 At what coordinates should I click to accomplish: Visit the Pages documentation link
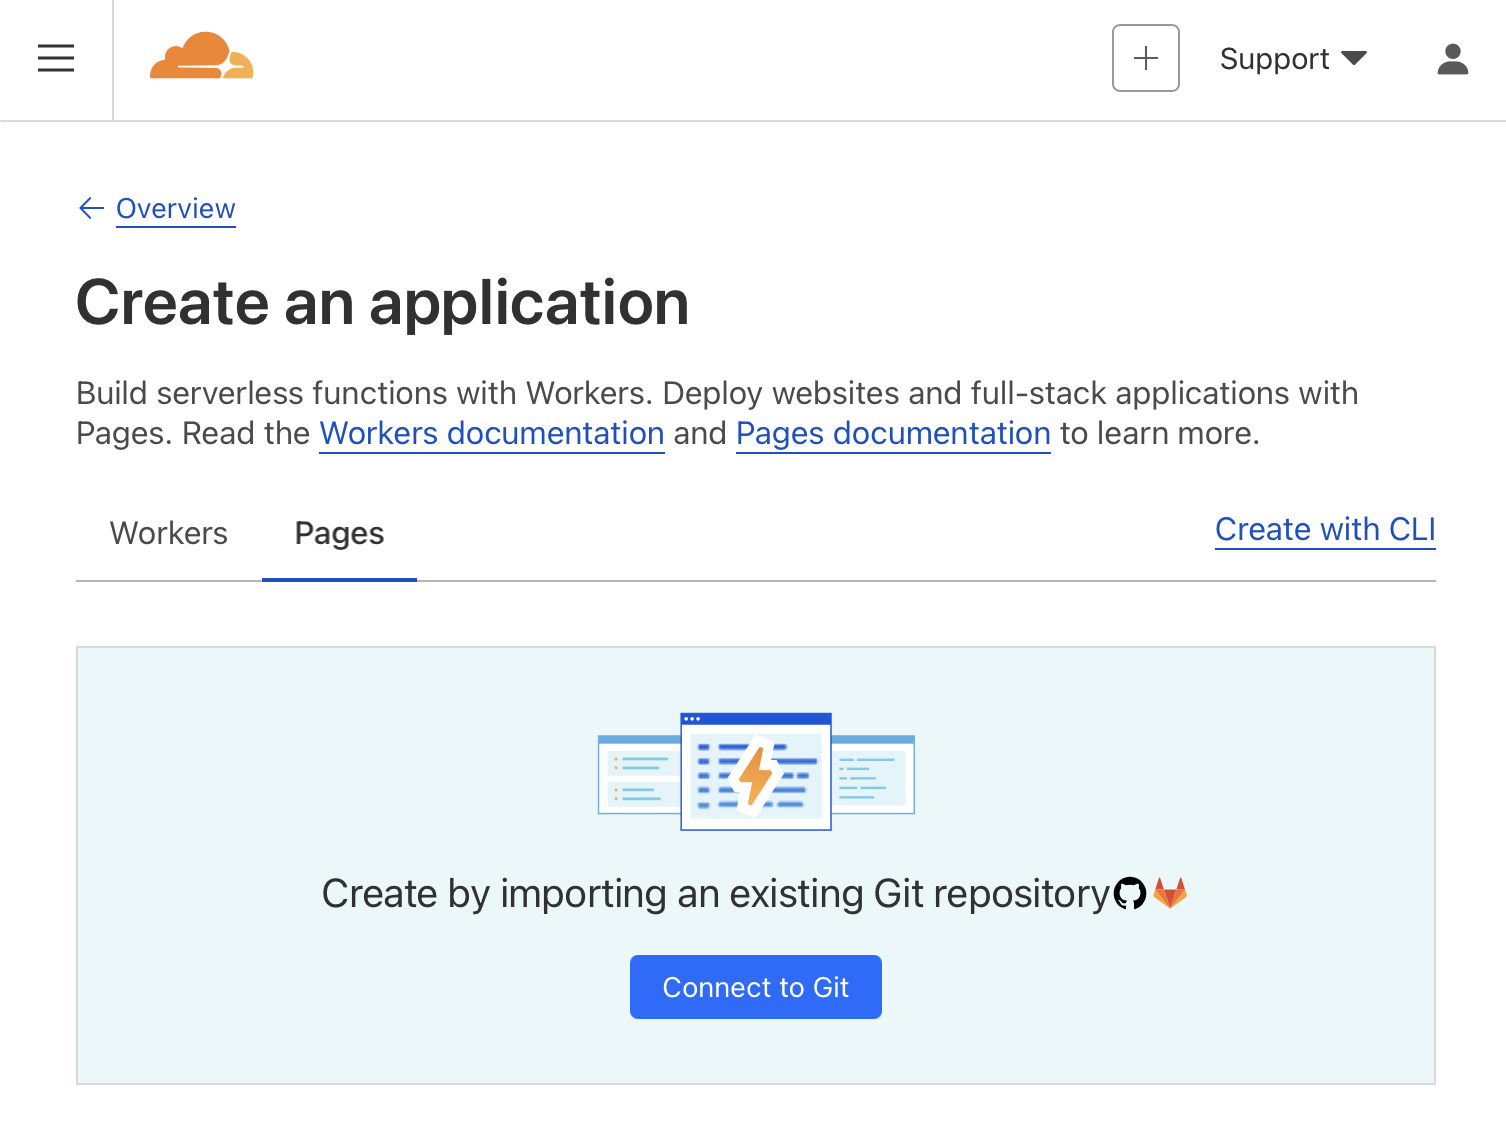pos(893,433)
